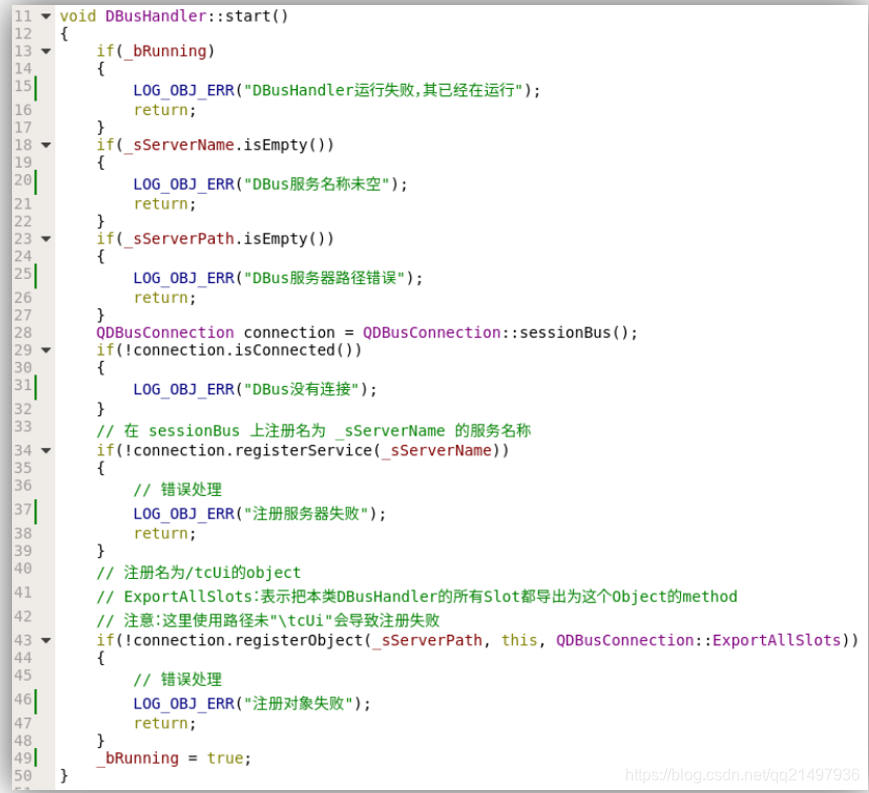Click the DBusHandler class name in the function signature
Viewport: 869px width, 793px height.
pyautogui.click(x=156, y=16)
